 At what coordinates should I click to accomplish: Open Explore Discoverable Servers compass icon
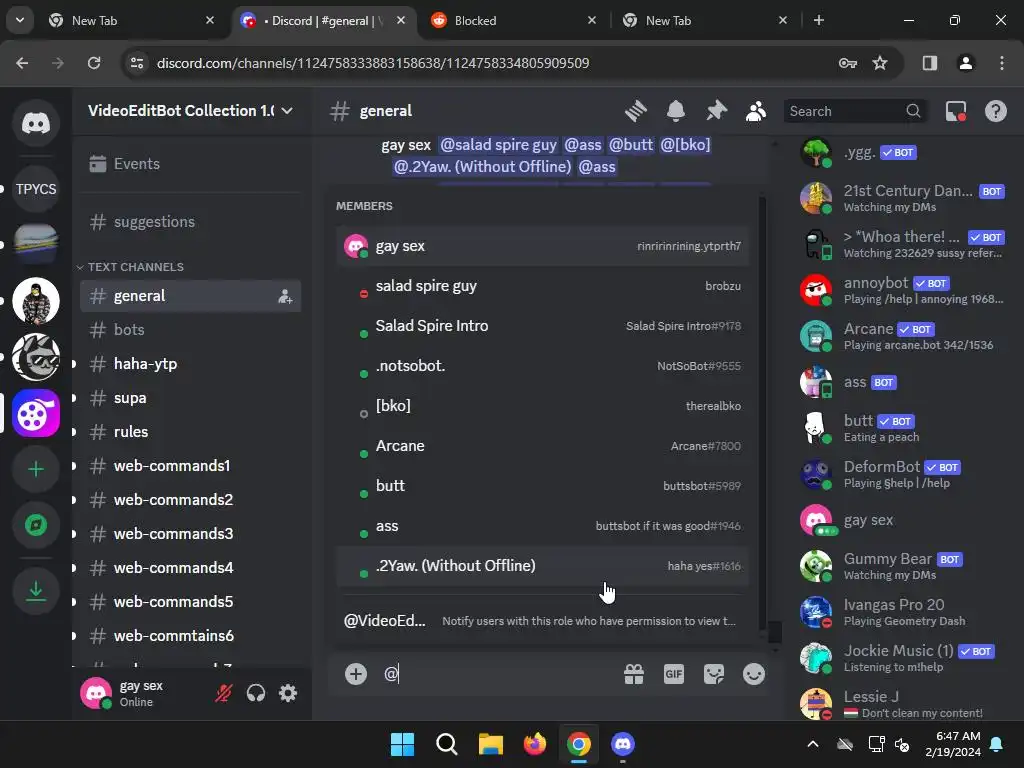click(x=36, y=525)
